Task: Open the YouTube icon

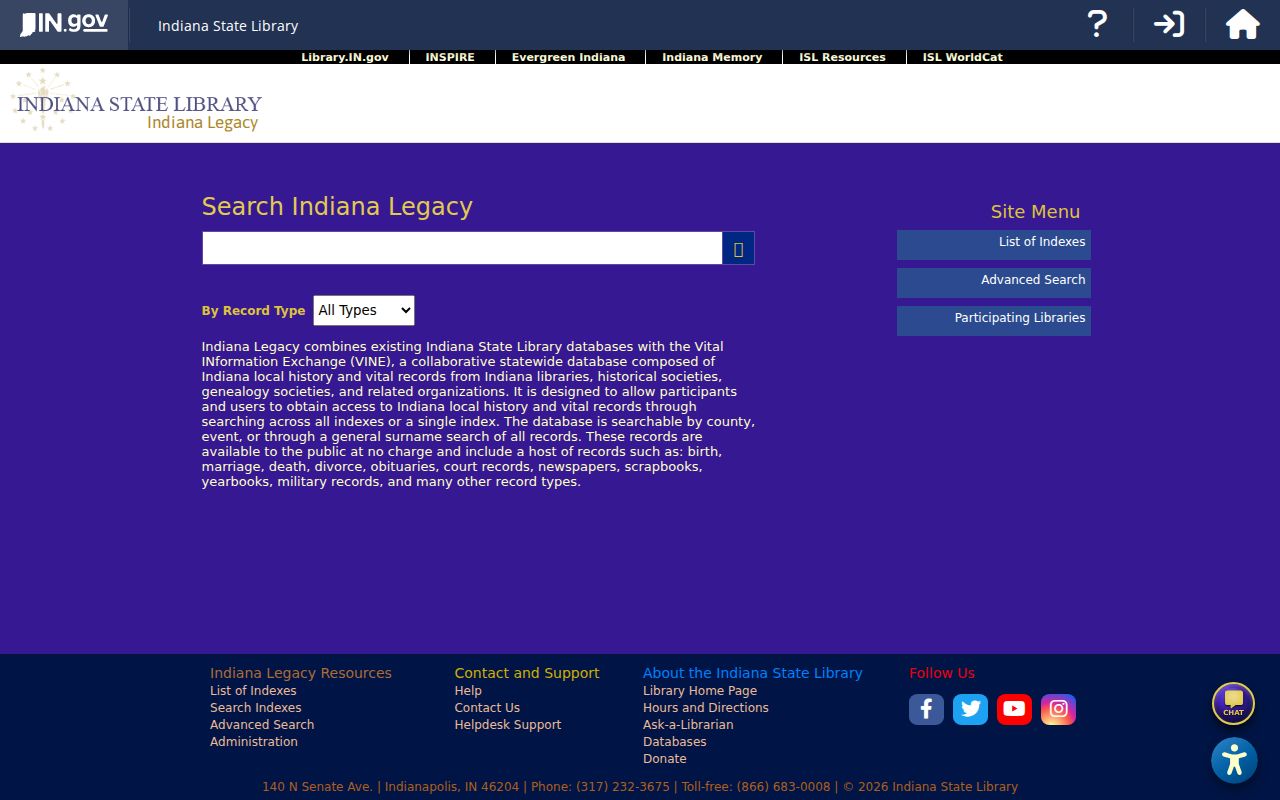Action: pos(1014,709)
